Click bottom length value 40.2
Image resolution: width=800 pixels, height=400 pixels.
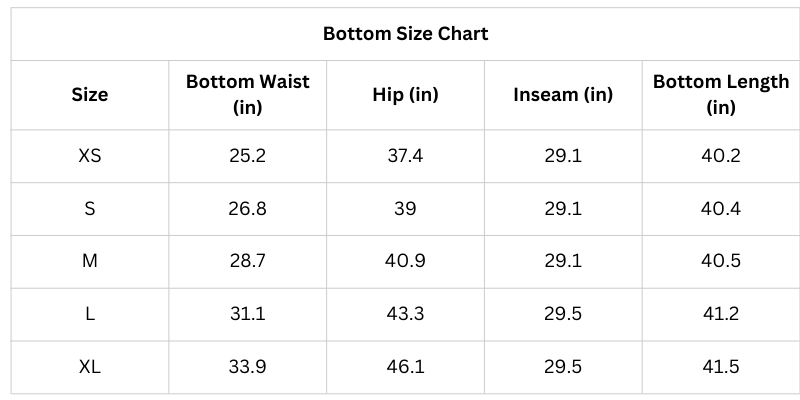coord(720,156)
